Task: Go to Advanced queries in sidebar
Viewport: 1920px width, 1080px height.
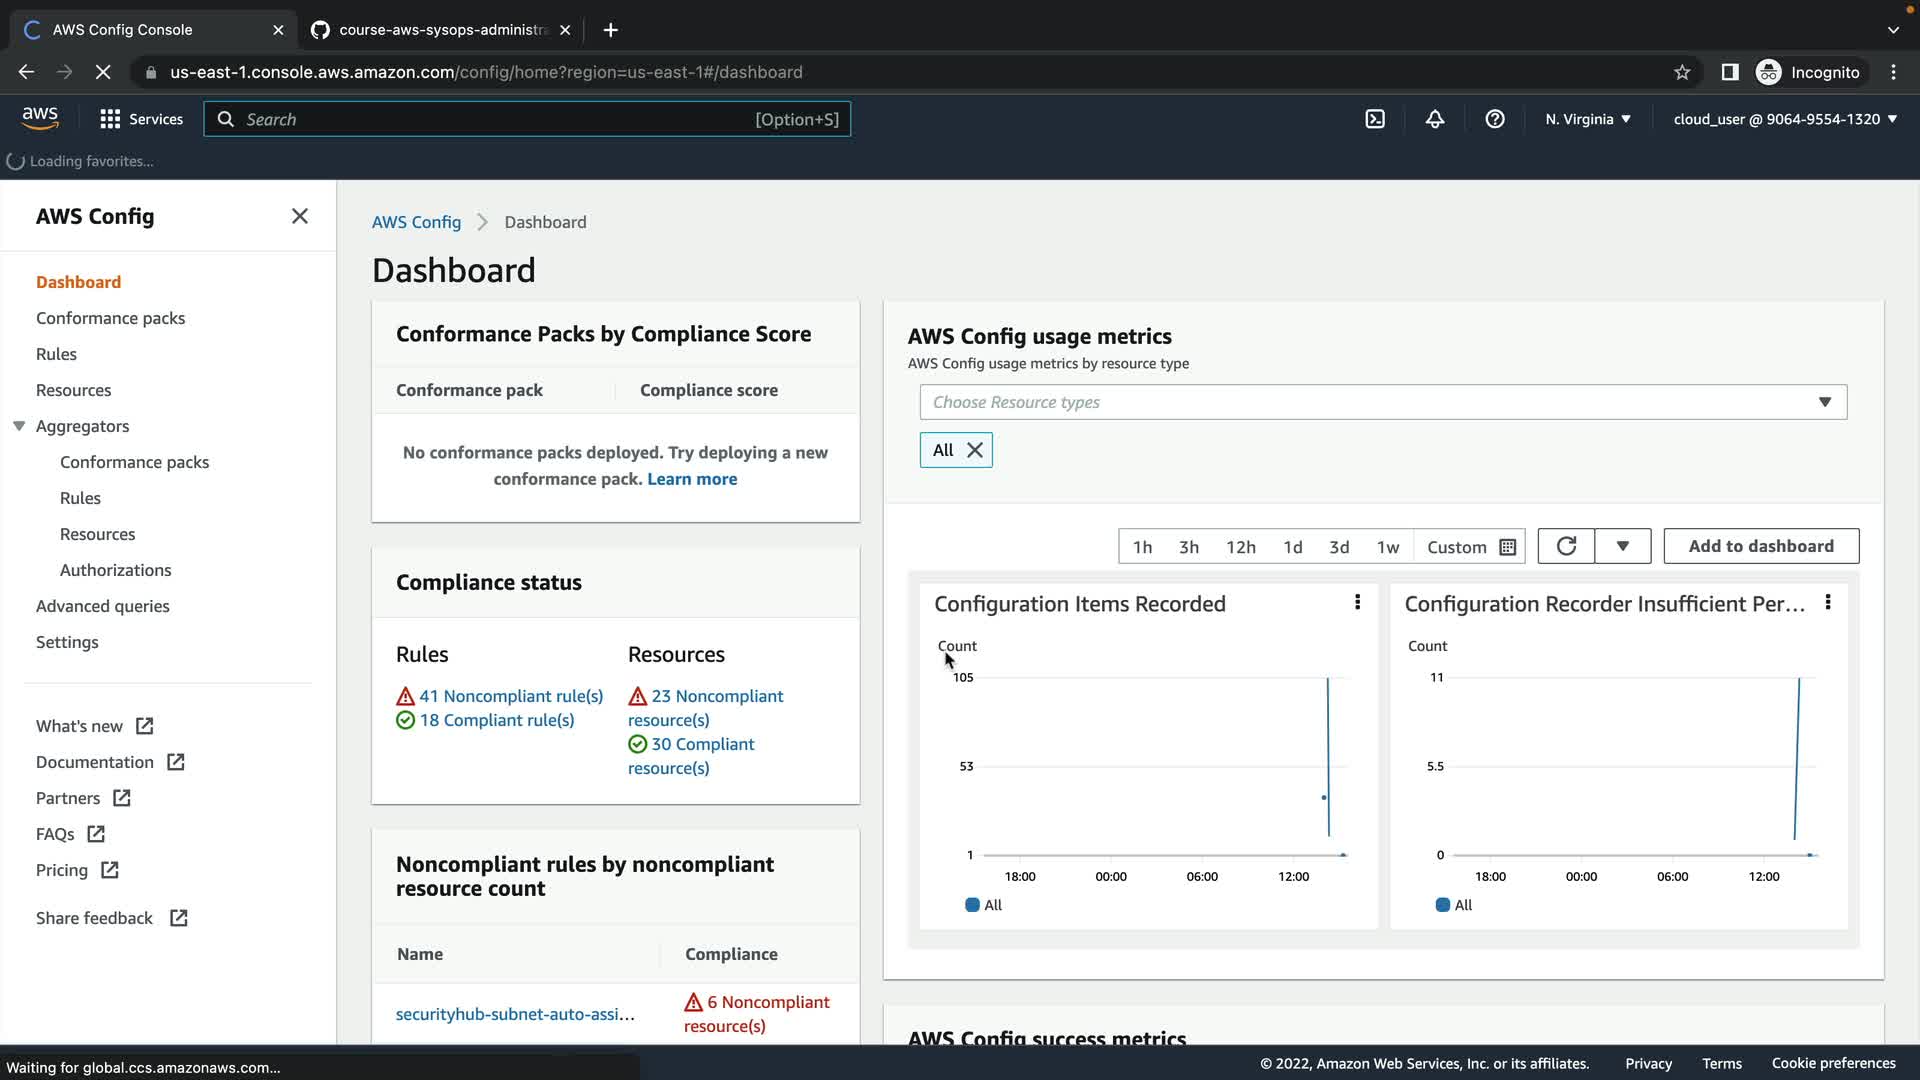Action: (x=102, y=606)
